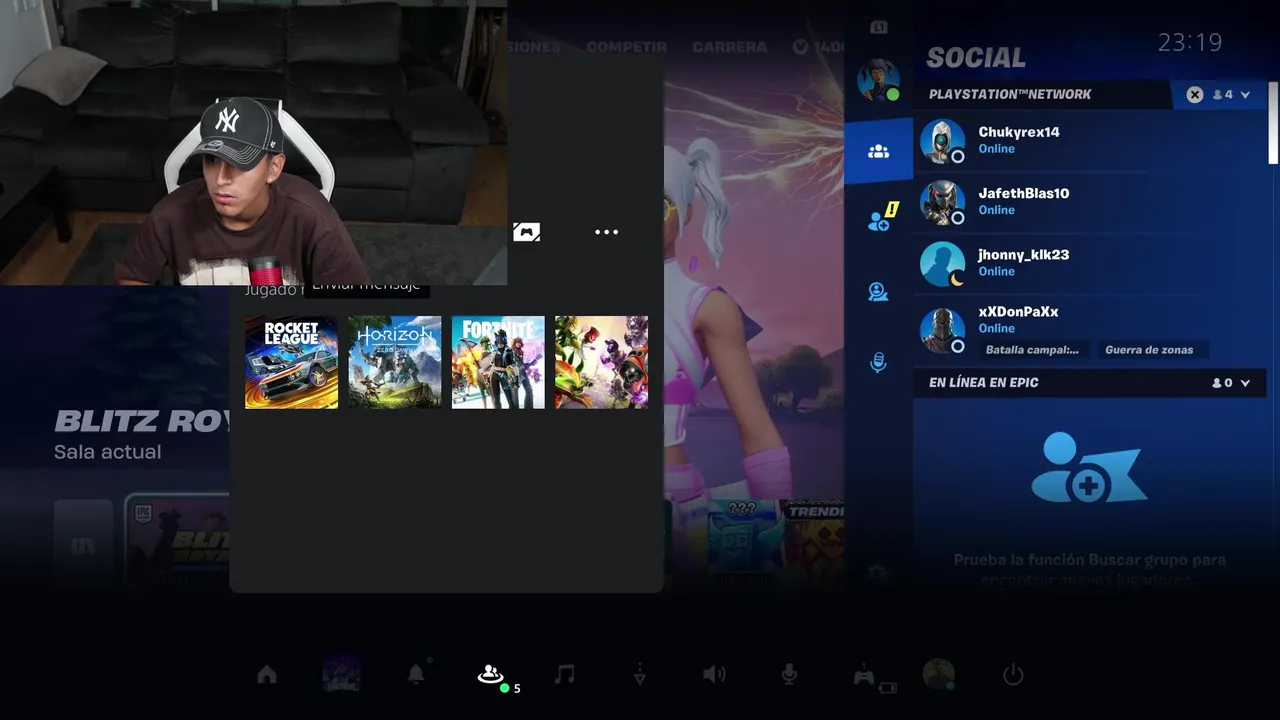Open the Network download status icon
The height and width of the screenshot is (720, 1280).
(640, 675)
